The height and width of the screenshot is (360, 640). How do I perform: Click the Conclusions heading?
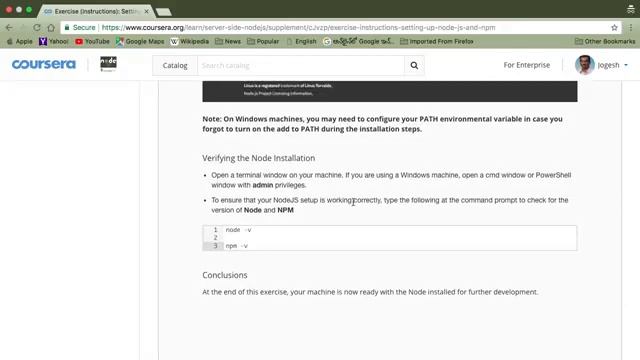pyautogui.click(x=224, y=275)
